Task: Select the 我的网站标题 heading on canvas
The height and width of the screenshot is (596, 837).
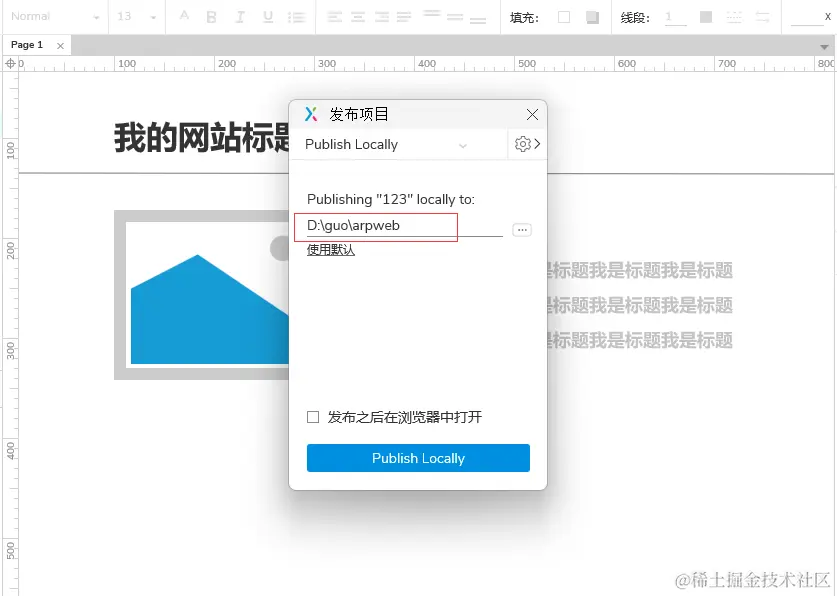Action: pos(201,138)
